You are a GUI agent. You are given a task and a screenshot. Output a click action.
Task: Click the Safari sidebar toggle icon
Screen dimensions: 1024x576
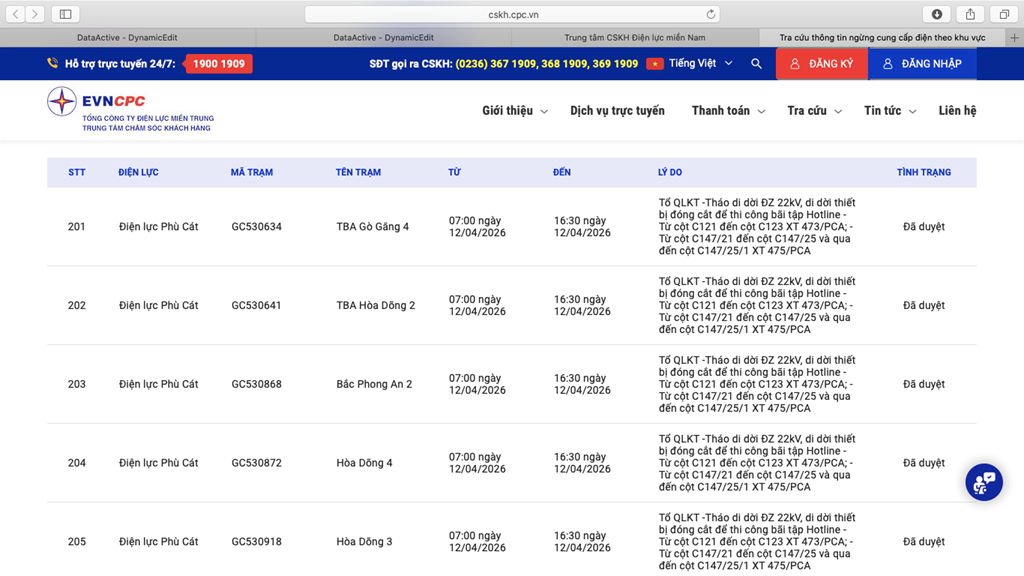[x=65, y=14]
